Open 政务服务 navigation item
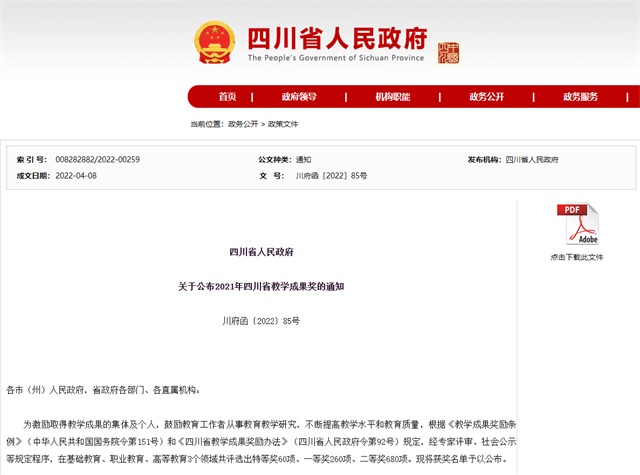Image resolution: width=640 pixels, height=475 pixels. pyautogui.click(x=580, y=97)
